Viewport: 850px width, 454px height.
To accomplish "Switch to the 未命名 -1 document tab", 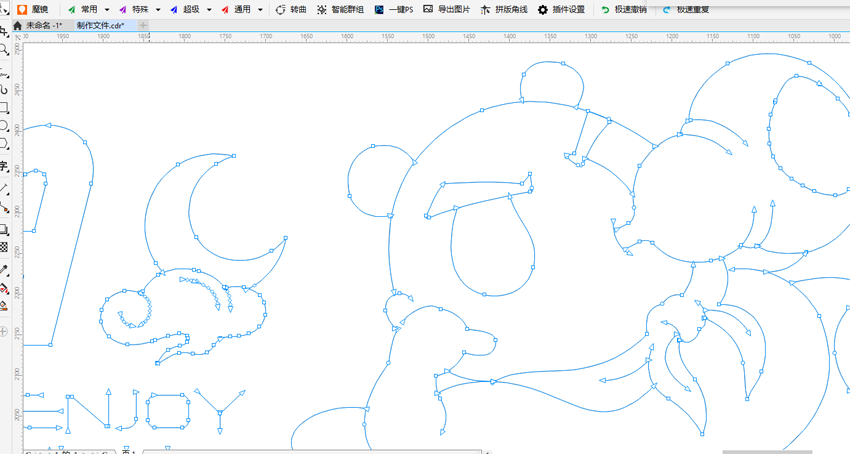I will [44, 25].
